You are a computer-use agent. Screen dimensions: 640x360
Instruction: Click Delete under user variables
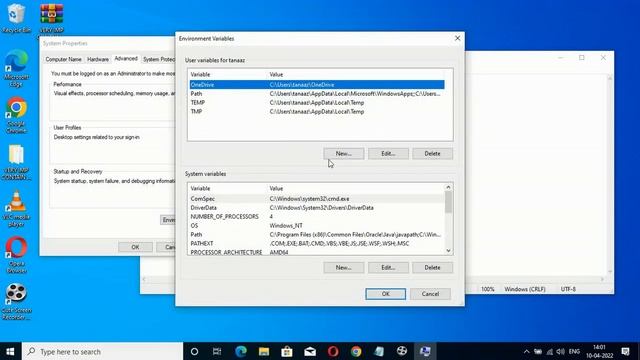[433, 153]
